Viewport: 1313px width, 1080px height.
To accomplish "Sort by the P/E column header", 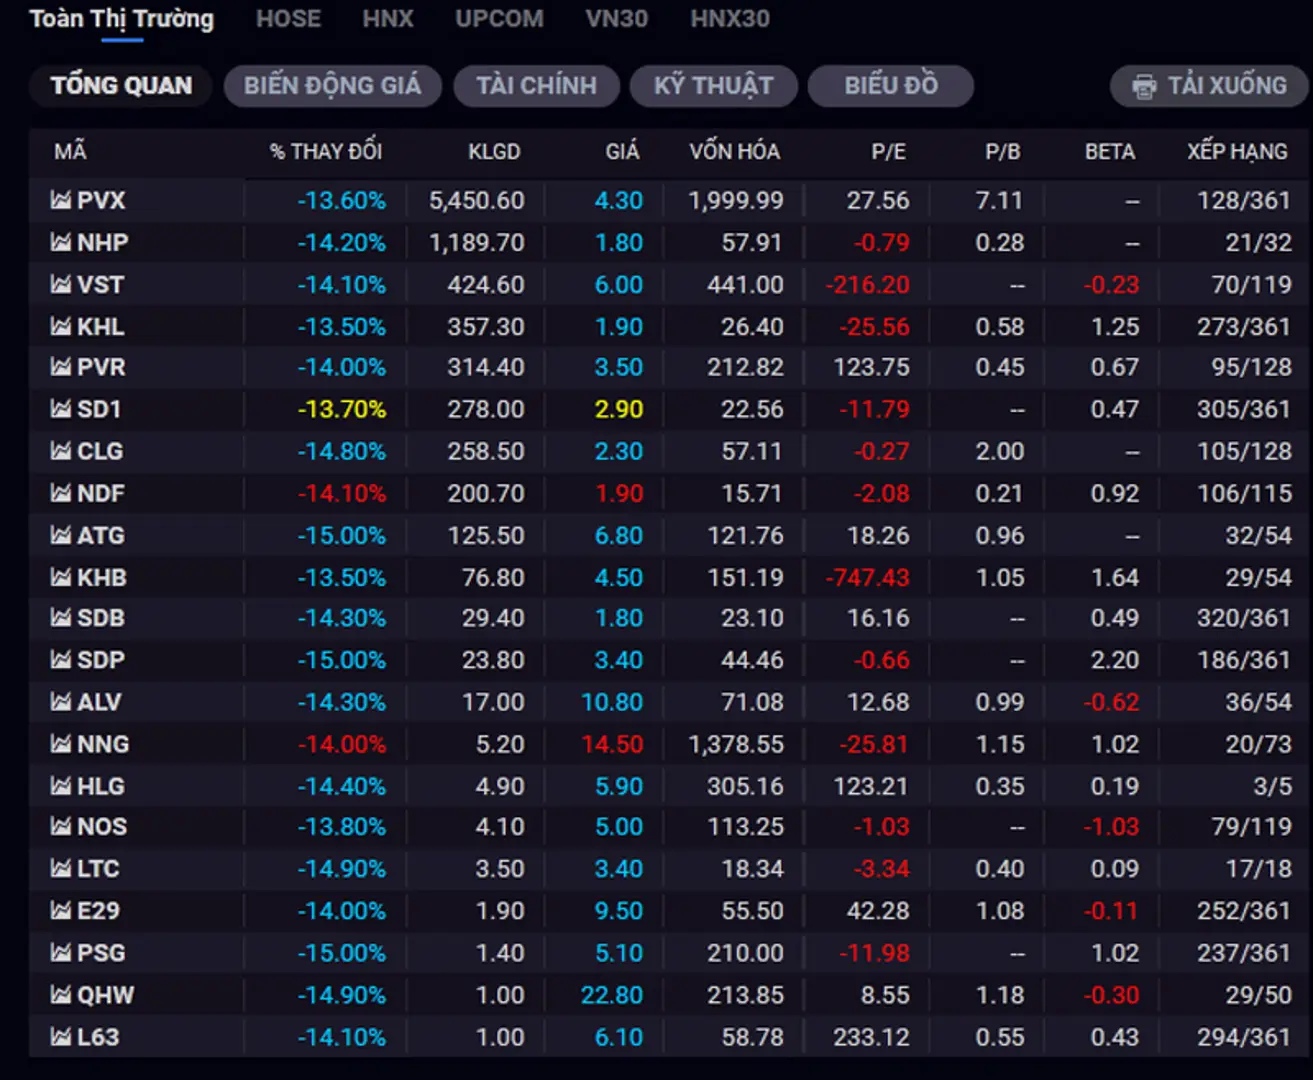I will click(x=888, y=152).
